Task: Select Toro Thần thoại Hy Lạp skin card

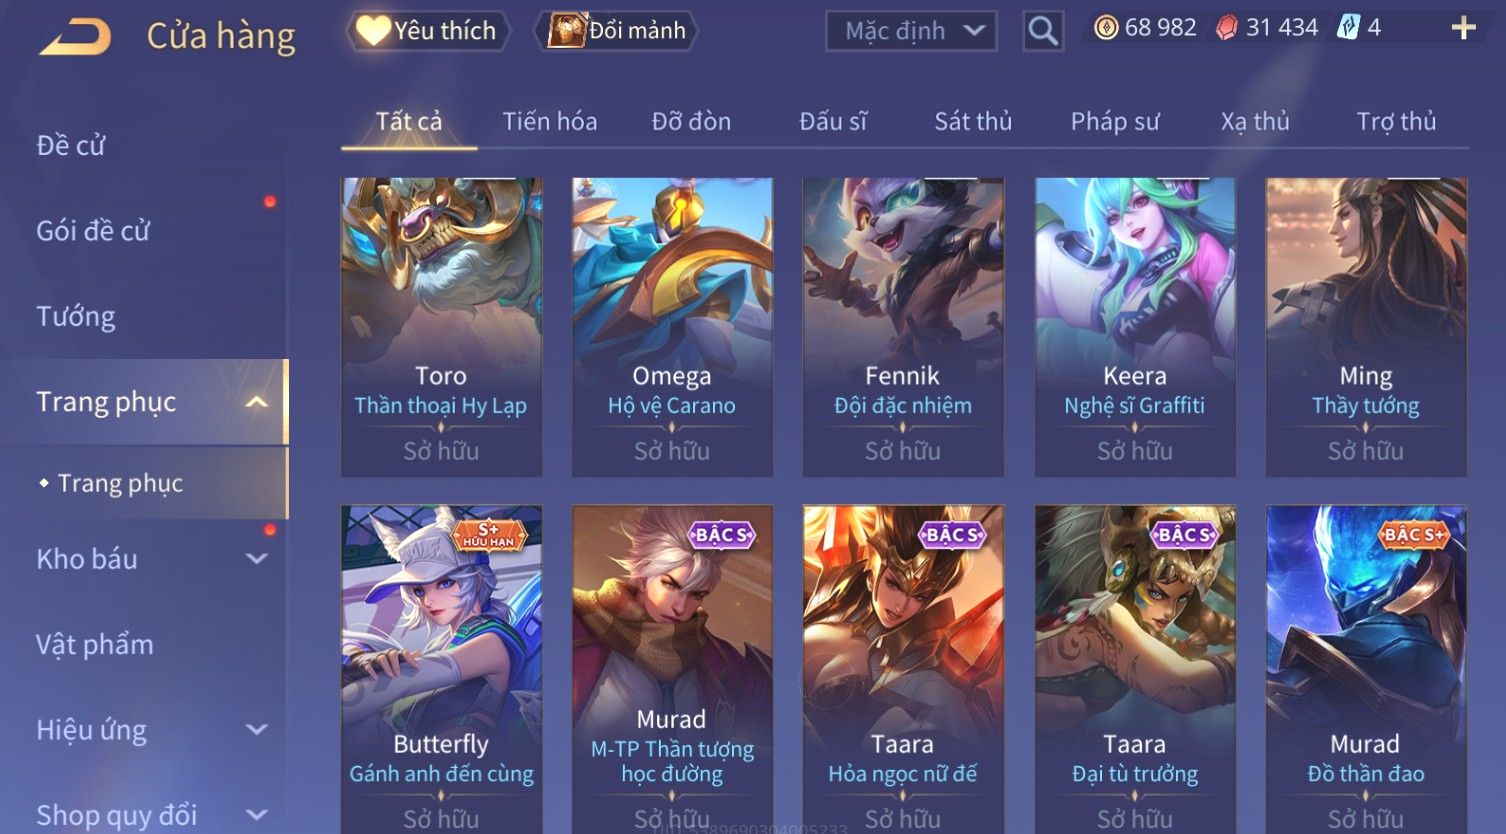Action: (441, 327)
